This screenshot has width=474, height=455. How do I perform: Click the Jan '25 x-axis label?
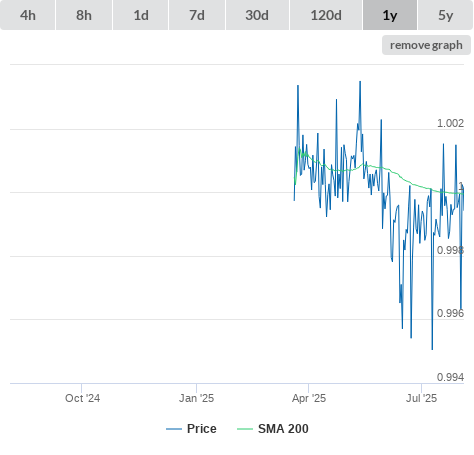pyautogui.click(x=196, y=398)
